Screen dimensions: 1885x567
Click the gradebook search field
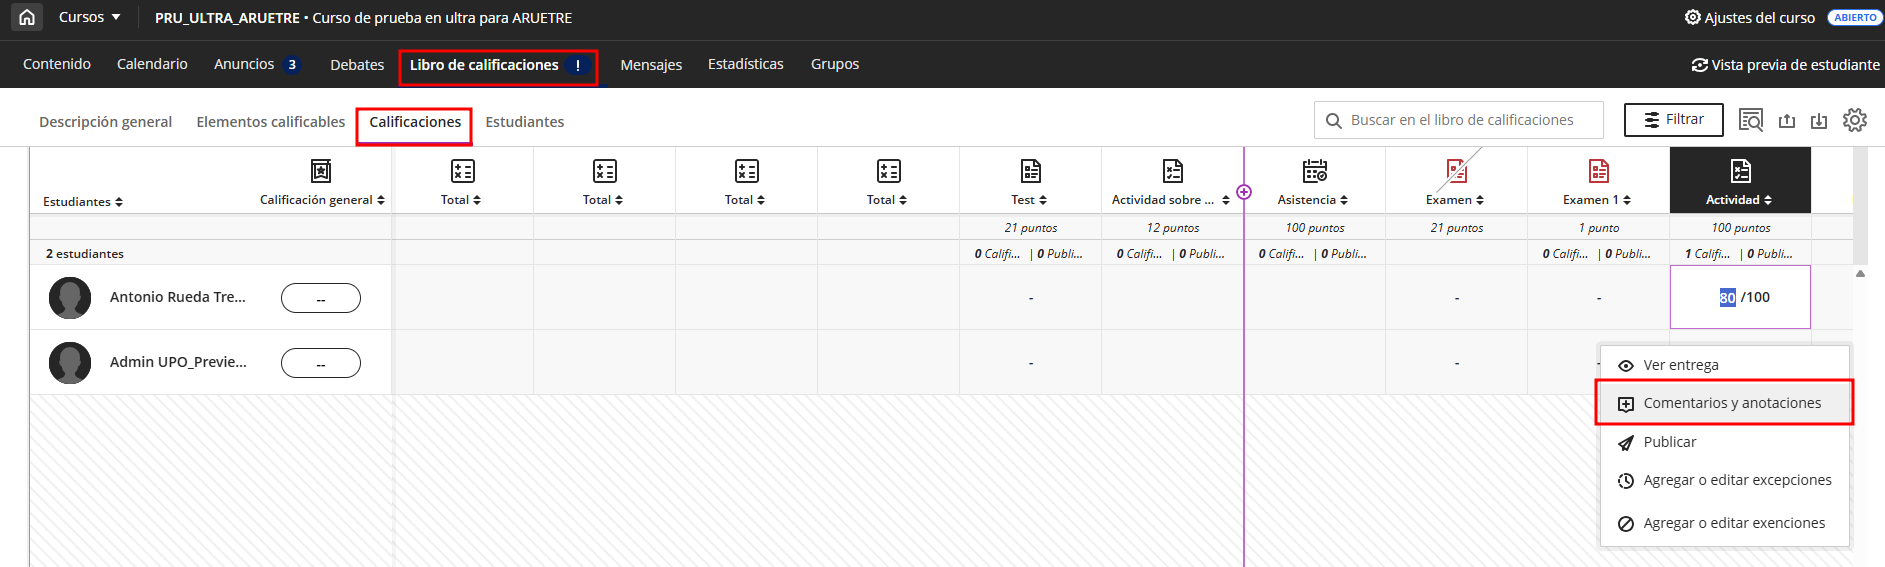(1461, 120)
